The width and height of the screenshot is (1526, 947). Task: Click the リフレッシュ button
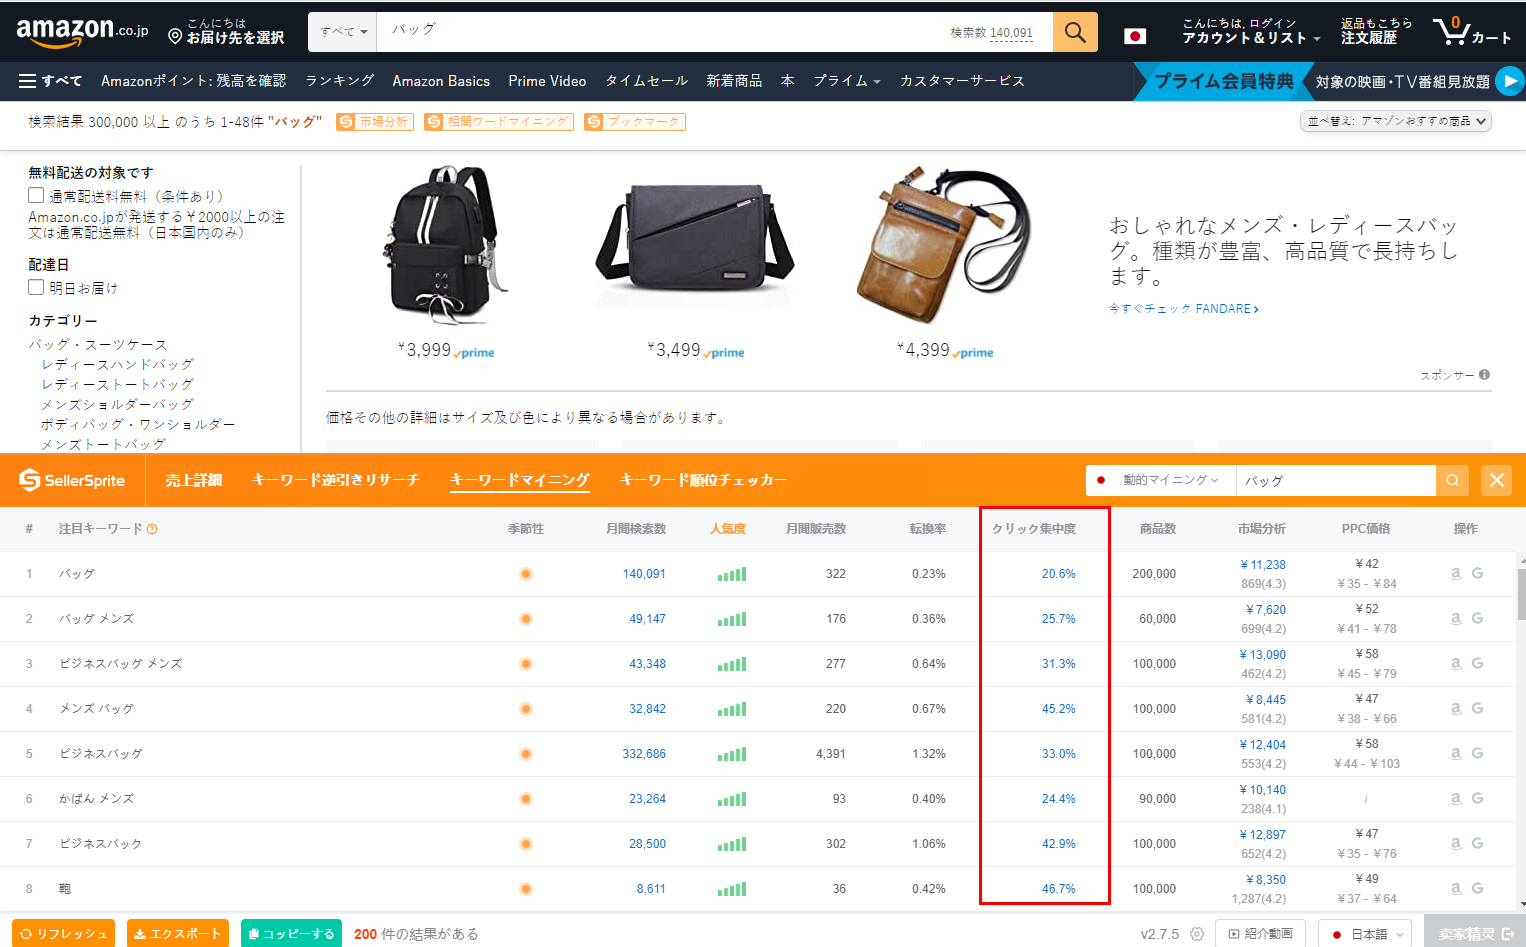63,934
